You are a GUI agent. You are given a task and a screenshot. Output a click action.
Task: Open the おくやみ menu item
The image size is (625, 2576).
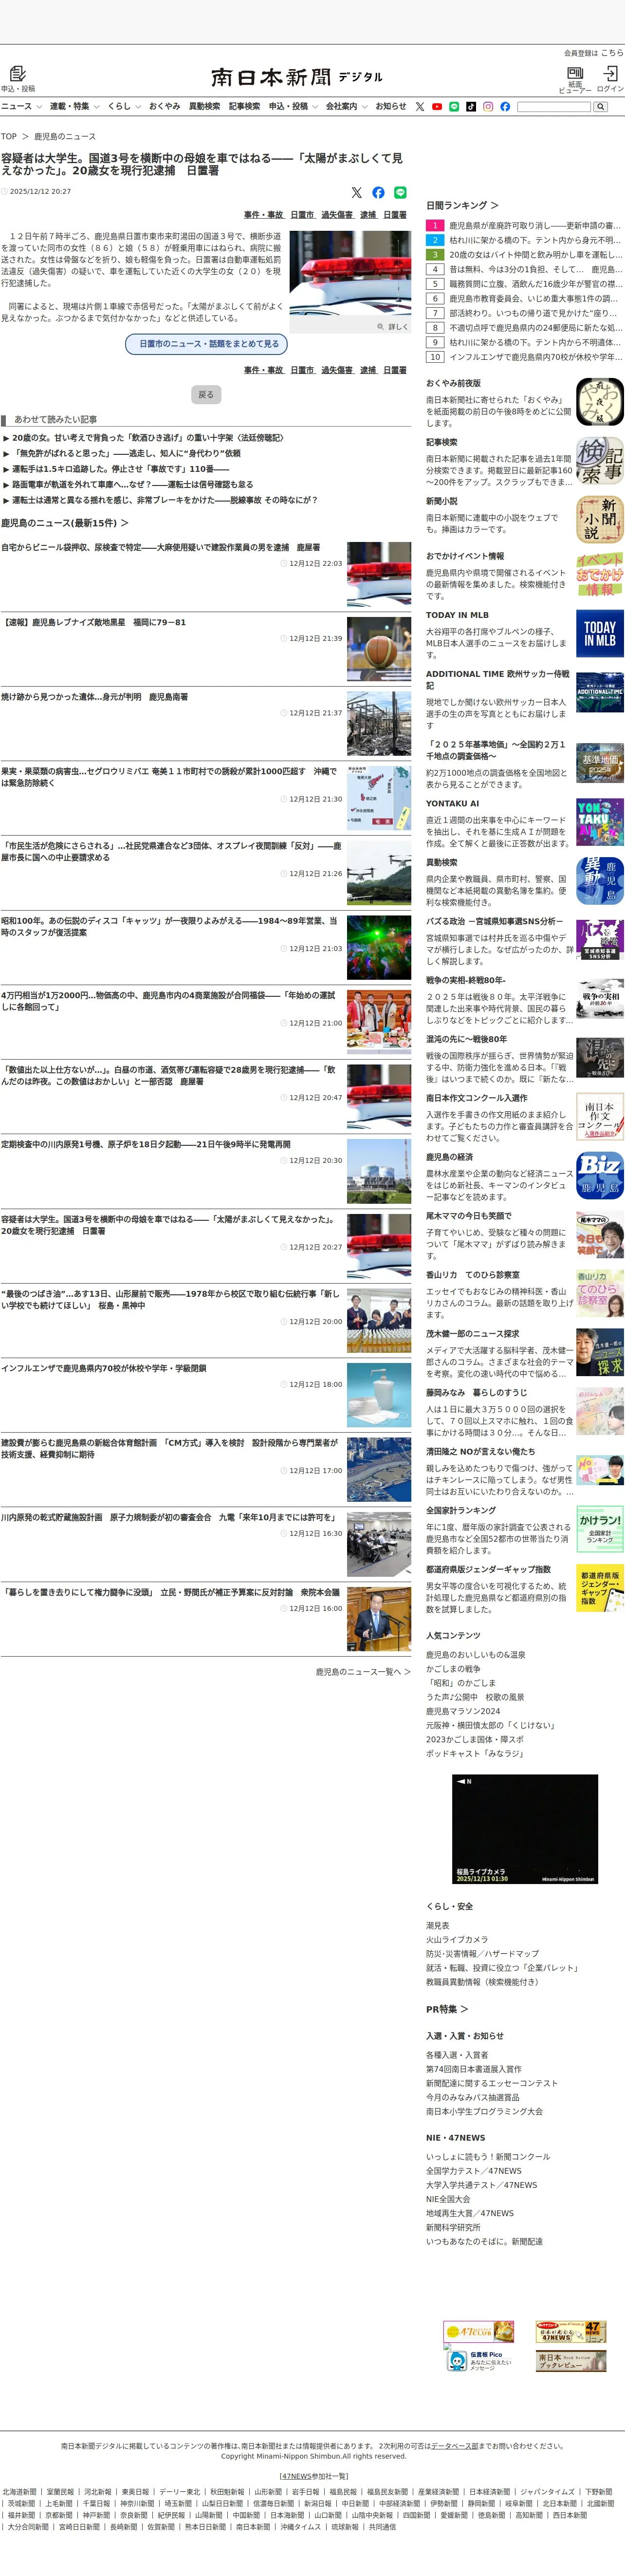click(x=164, y=106)
